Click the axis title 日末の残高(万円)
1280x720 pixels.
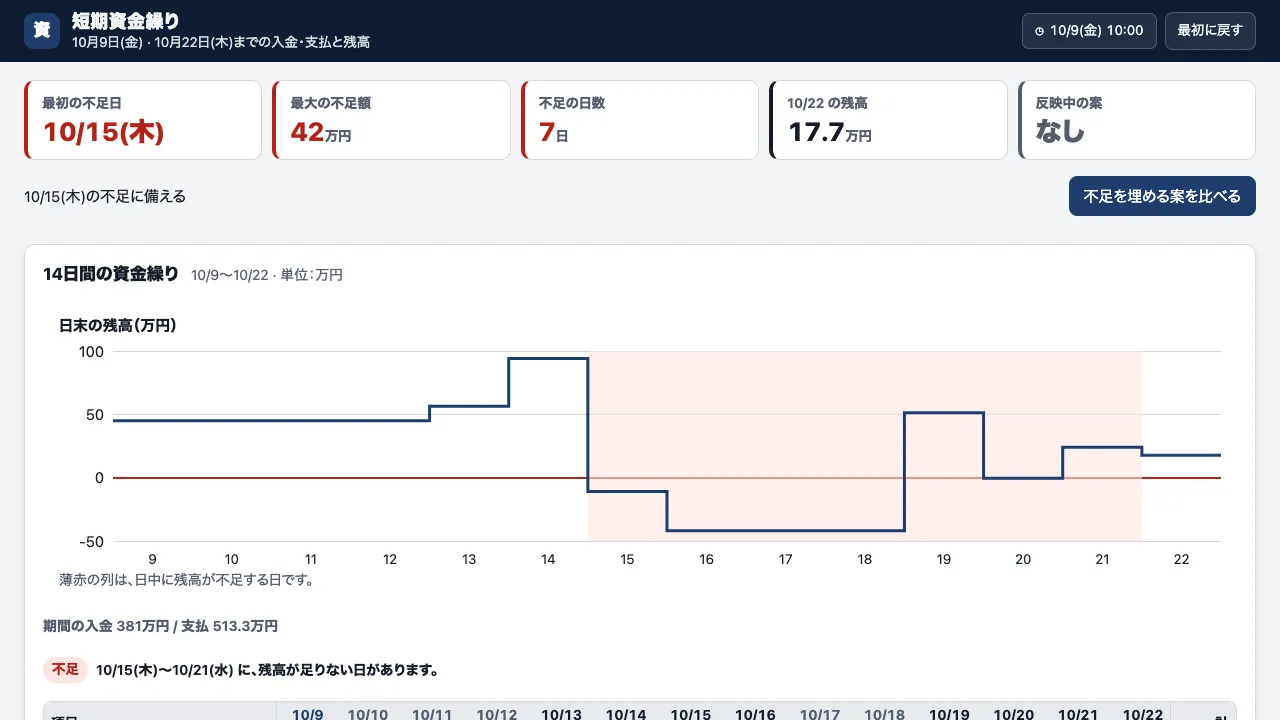coord(118,325)
